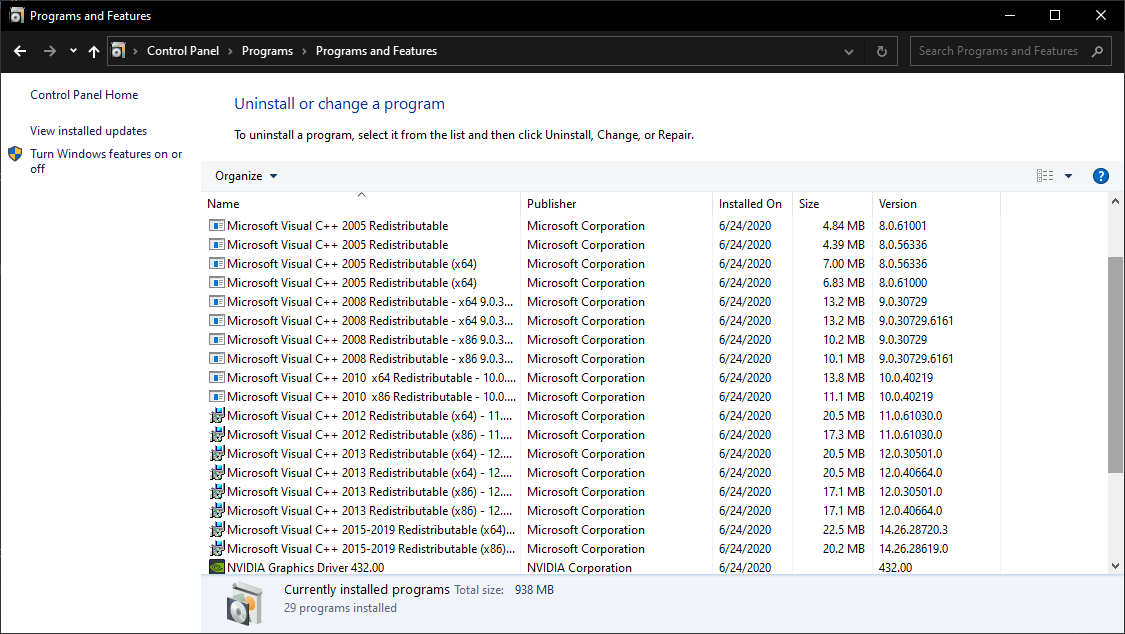
Task: Open Programs breadcrumb in address bar
Action: click(267, 51)
